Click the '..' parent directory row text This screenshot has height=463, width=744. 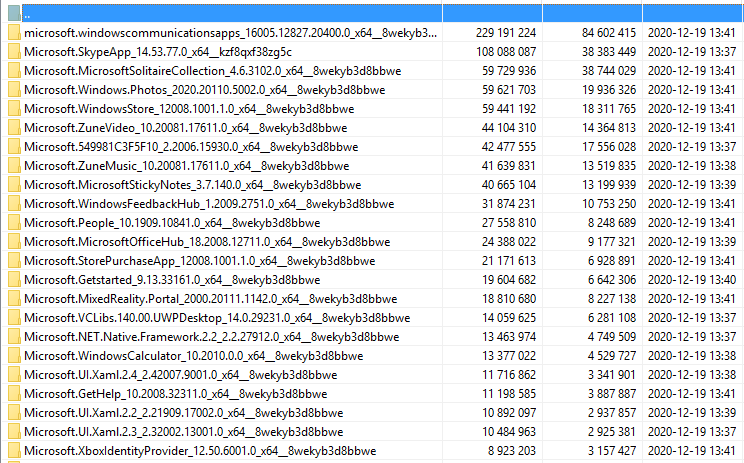[x=27, y=16]
